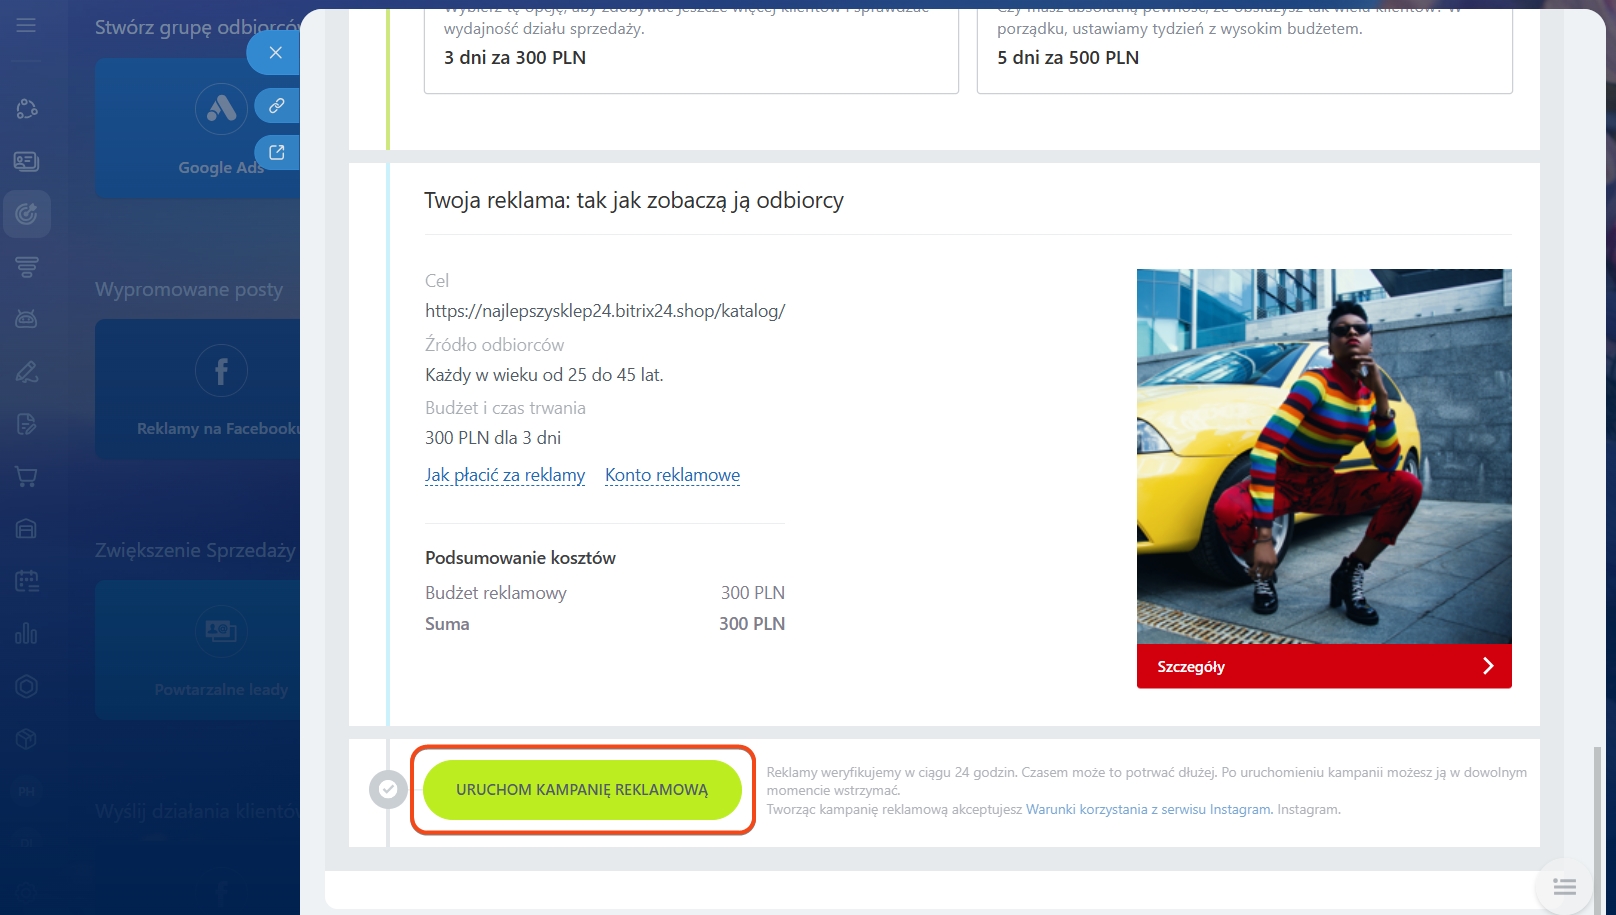Open the bar chart analytics sidebar icon
This screenshot has height=915, width=1616.
coord(27,634)
